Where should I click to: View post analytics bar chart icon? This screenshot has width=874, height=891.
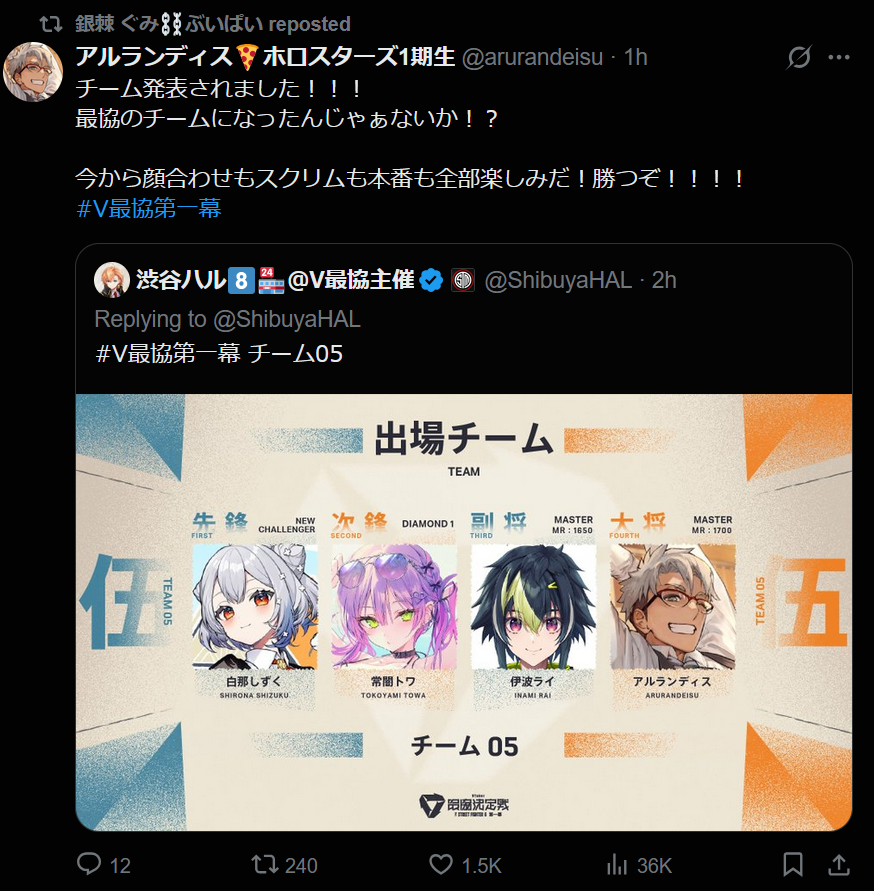click(x=617, y=865)
